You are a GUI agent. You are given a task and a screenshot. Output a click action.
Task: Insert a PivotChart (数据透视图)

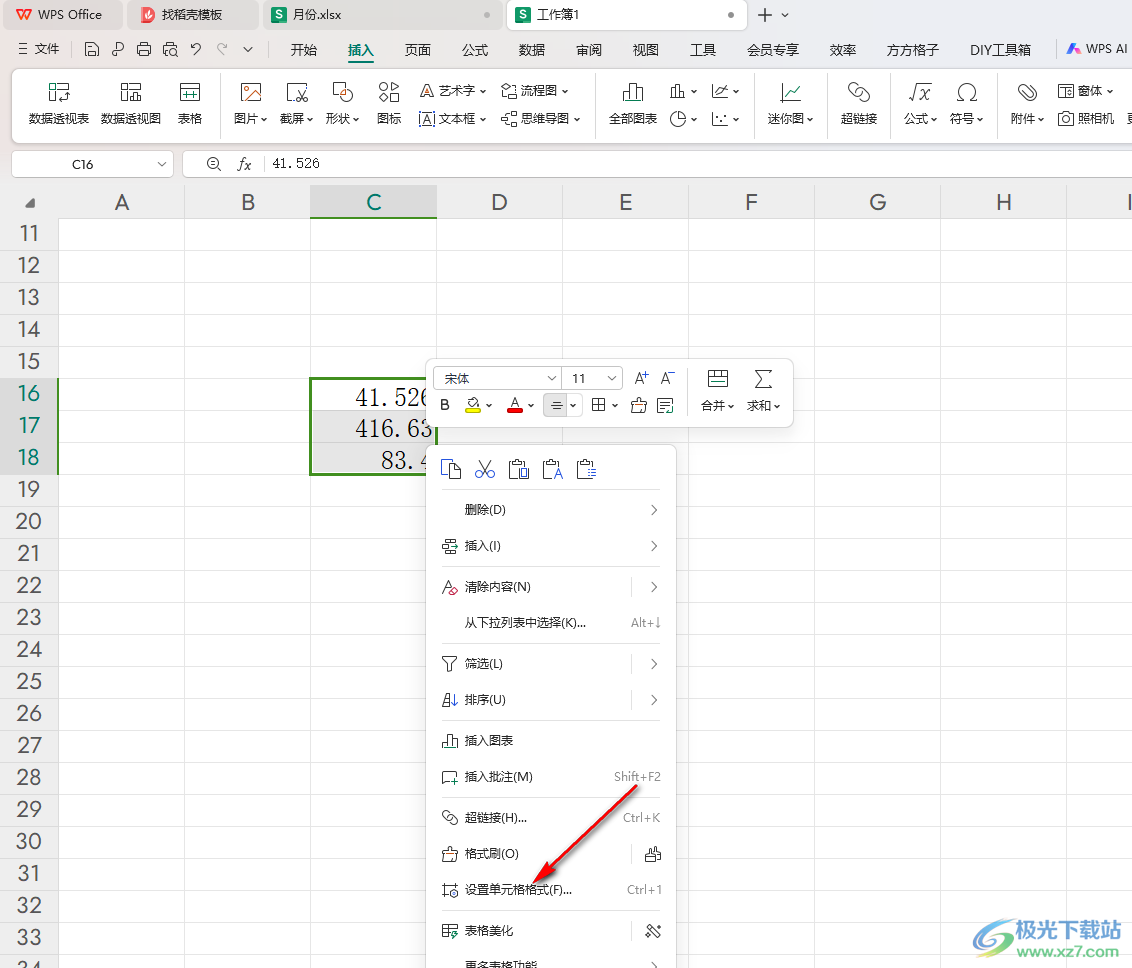tap(131, 104)
